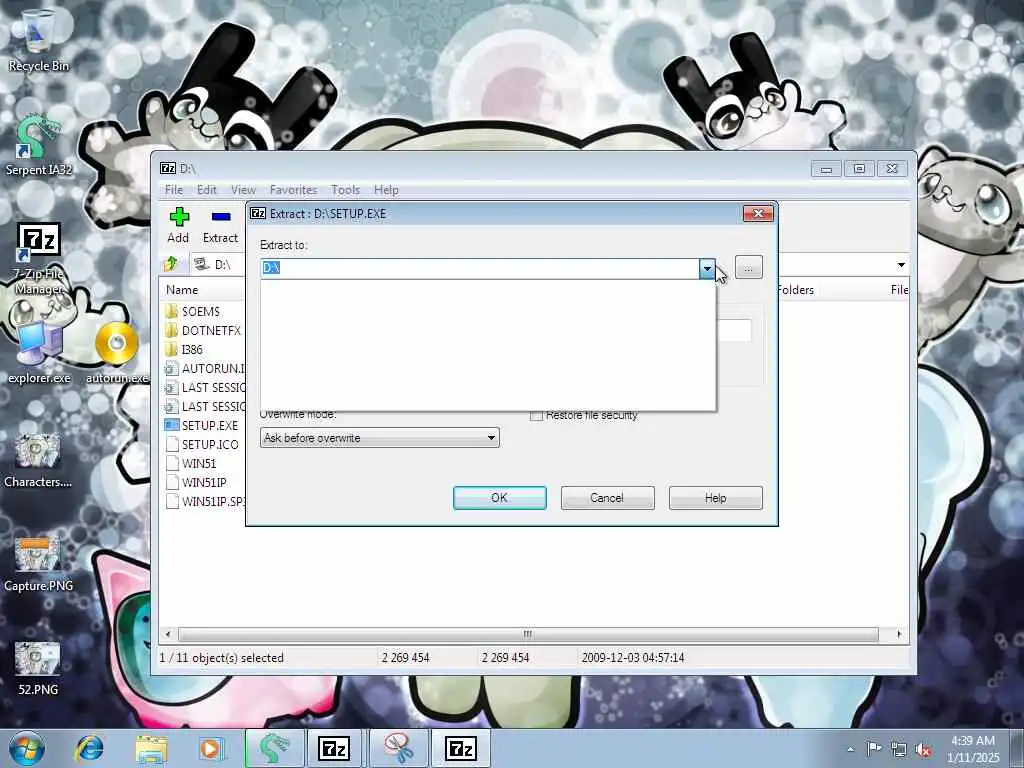This screenshot has width=1024, height=768.
Task: Open Favorites menu in 7-Zip
Action: pyautogui.click(x=293, y=189)
